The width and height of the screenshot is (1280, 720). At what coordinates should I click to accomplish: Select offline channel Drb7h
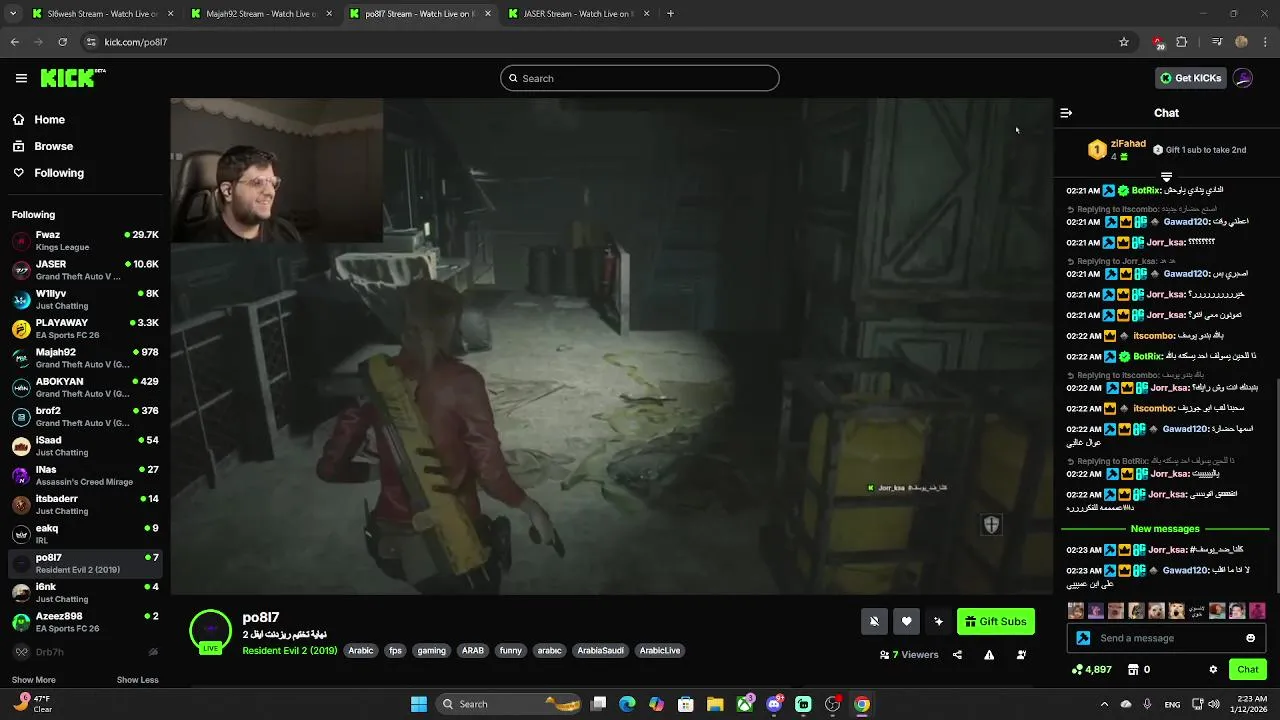[84, 652]
